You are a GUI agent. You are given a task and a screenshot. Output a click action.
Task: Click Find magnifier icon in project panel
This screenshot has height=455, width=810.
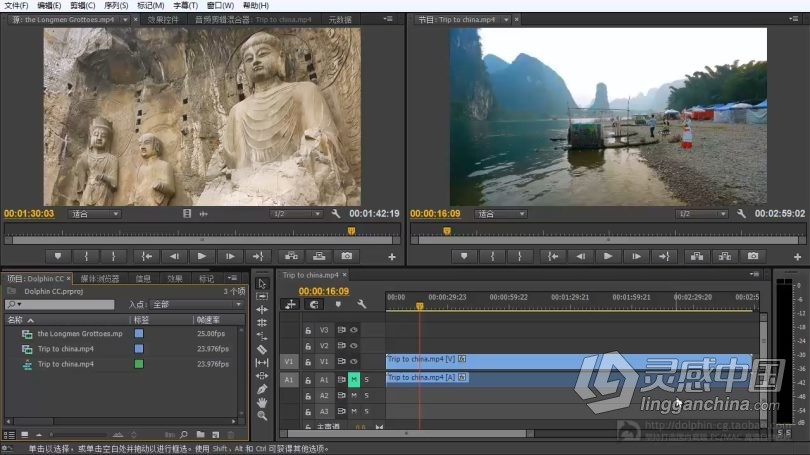[x=184, y=435]
